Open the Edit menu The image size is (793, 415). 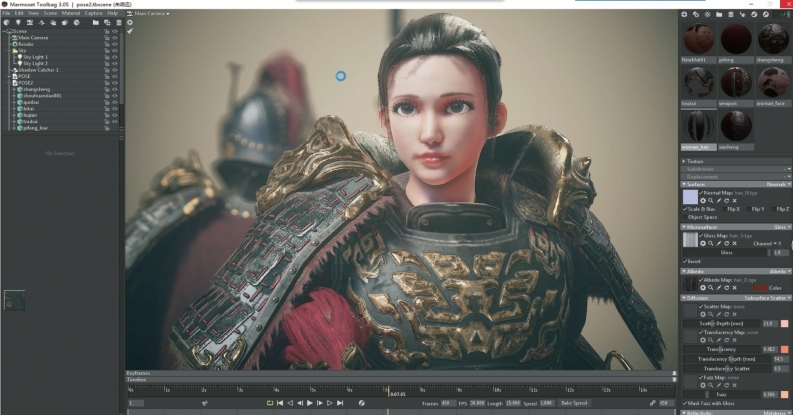click(x=19, y=13)
